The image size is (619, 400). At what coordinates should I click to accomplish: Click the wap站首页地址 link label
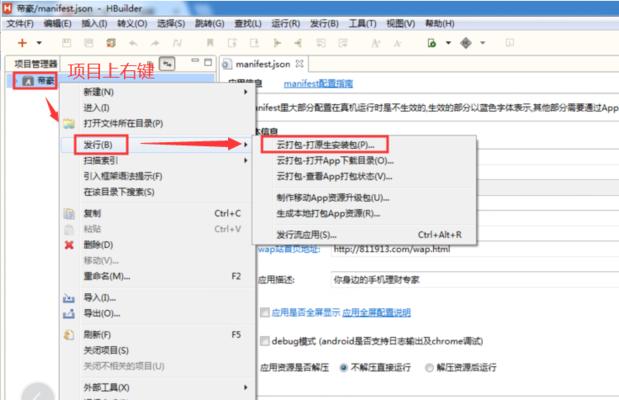(x=289, y=249)
